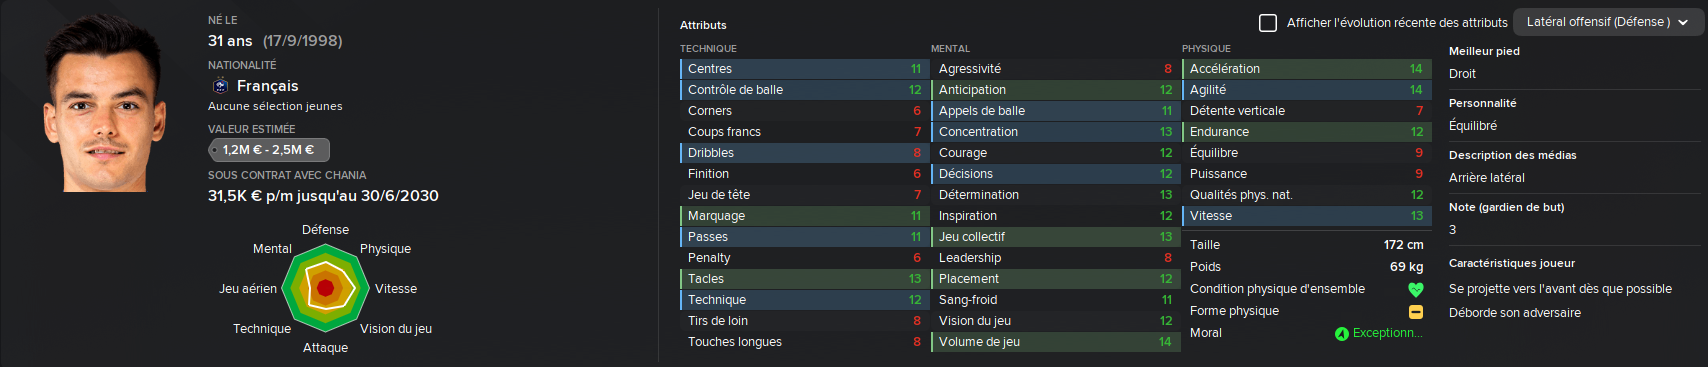1708x367 pixels.
Task: Click the green morale arrow icon
Action: (1342, 333)
